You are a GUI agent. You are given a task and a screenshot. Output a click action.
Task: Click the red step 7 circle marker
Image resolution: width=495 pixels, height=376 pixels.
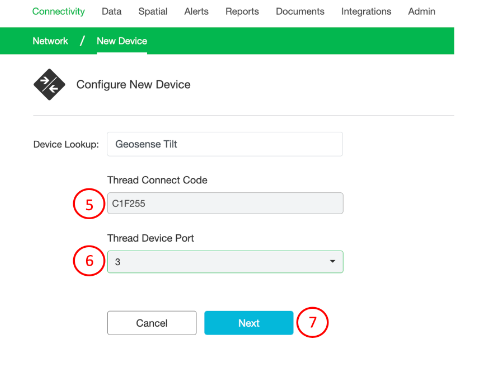[x=312, y=322]
